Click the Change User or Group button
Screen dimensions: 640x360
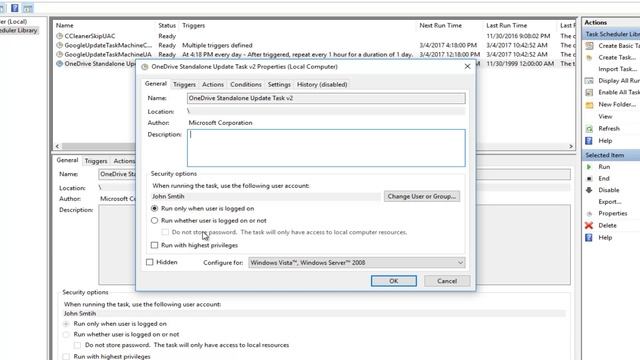point(422,196)
